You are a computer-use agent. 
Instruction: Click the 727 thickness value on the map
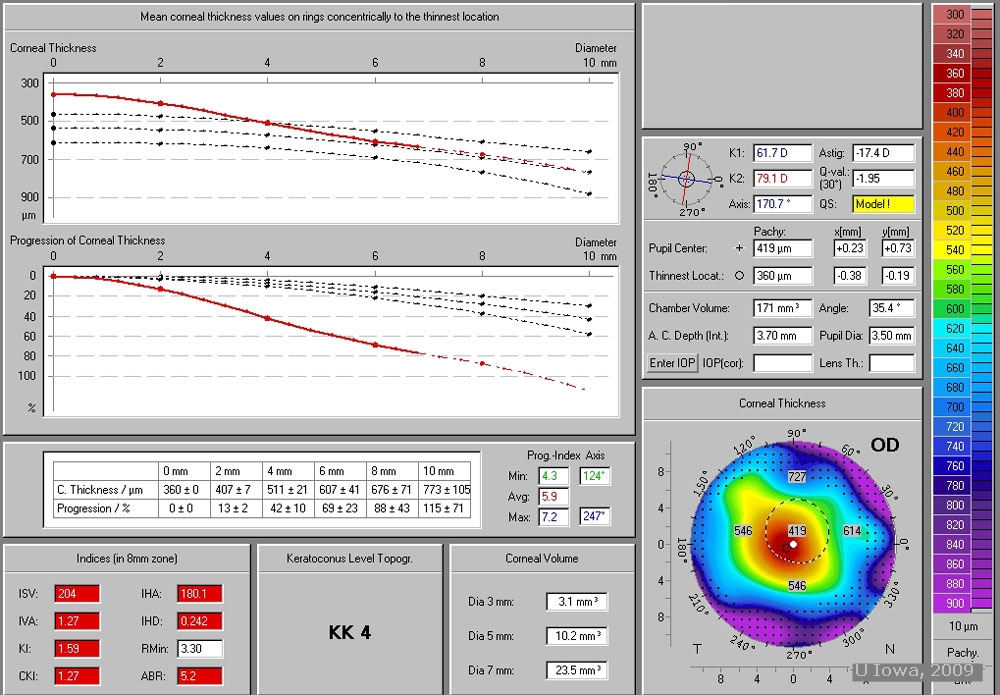796,477
